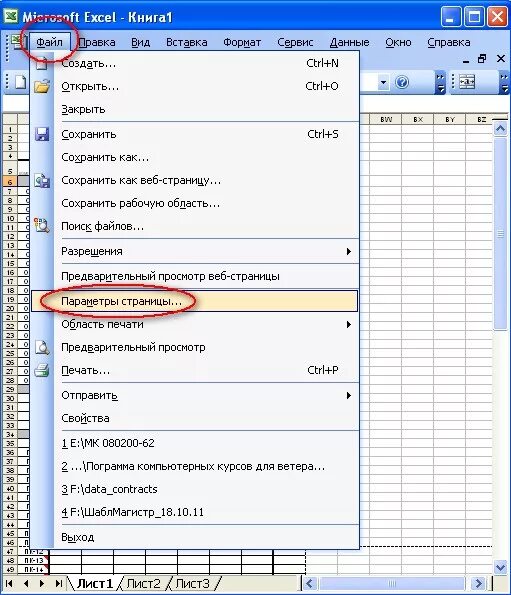The height and width of the screenshot is (595, 511).
Task: Click the Excel workbook icon in menu bar
Action: 17,42
